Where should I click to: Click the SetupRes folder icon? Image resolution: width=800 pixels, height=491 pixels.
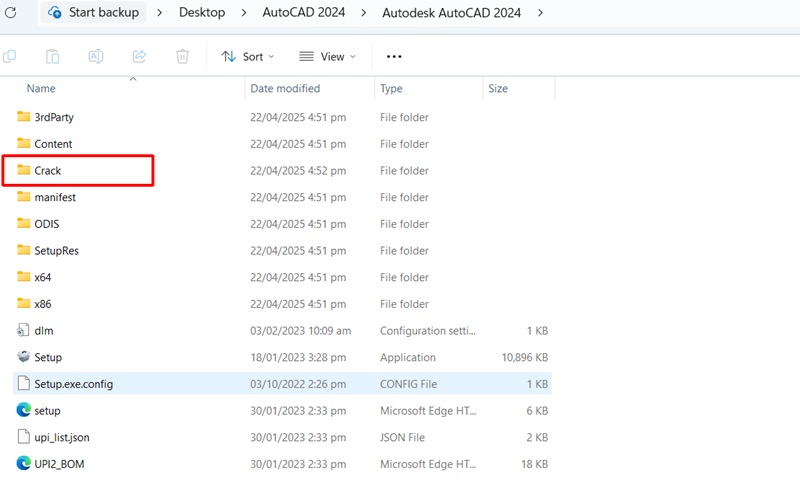23,250
